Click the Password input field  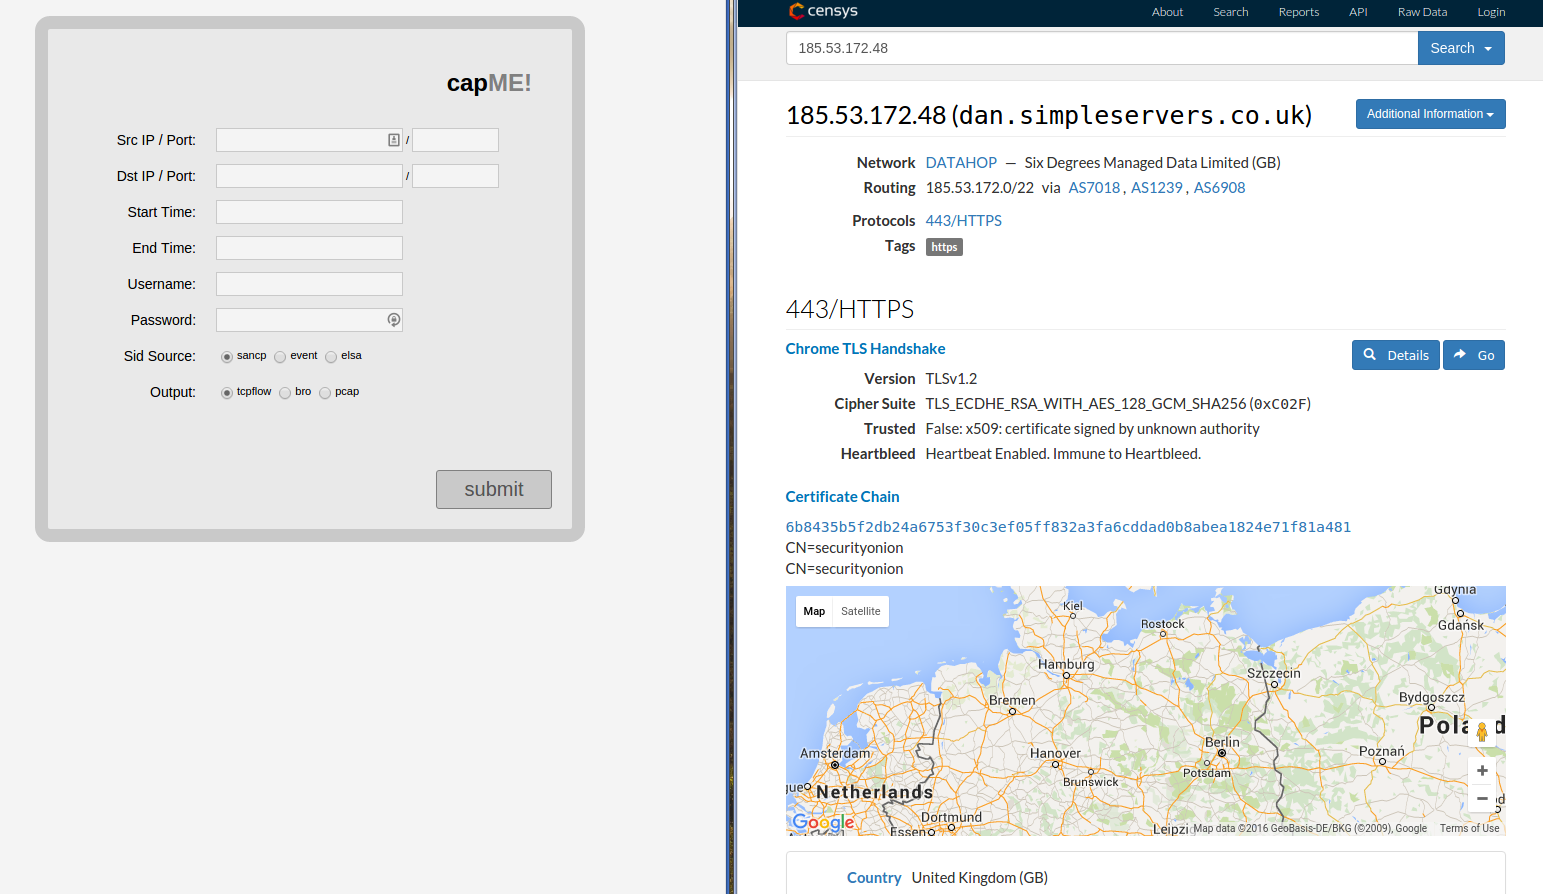click(309, 320)
